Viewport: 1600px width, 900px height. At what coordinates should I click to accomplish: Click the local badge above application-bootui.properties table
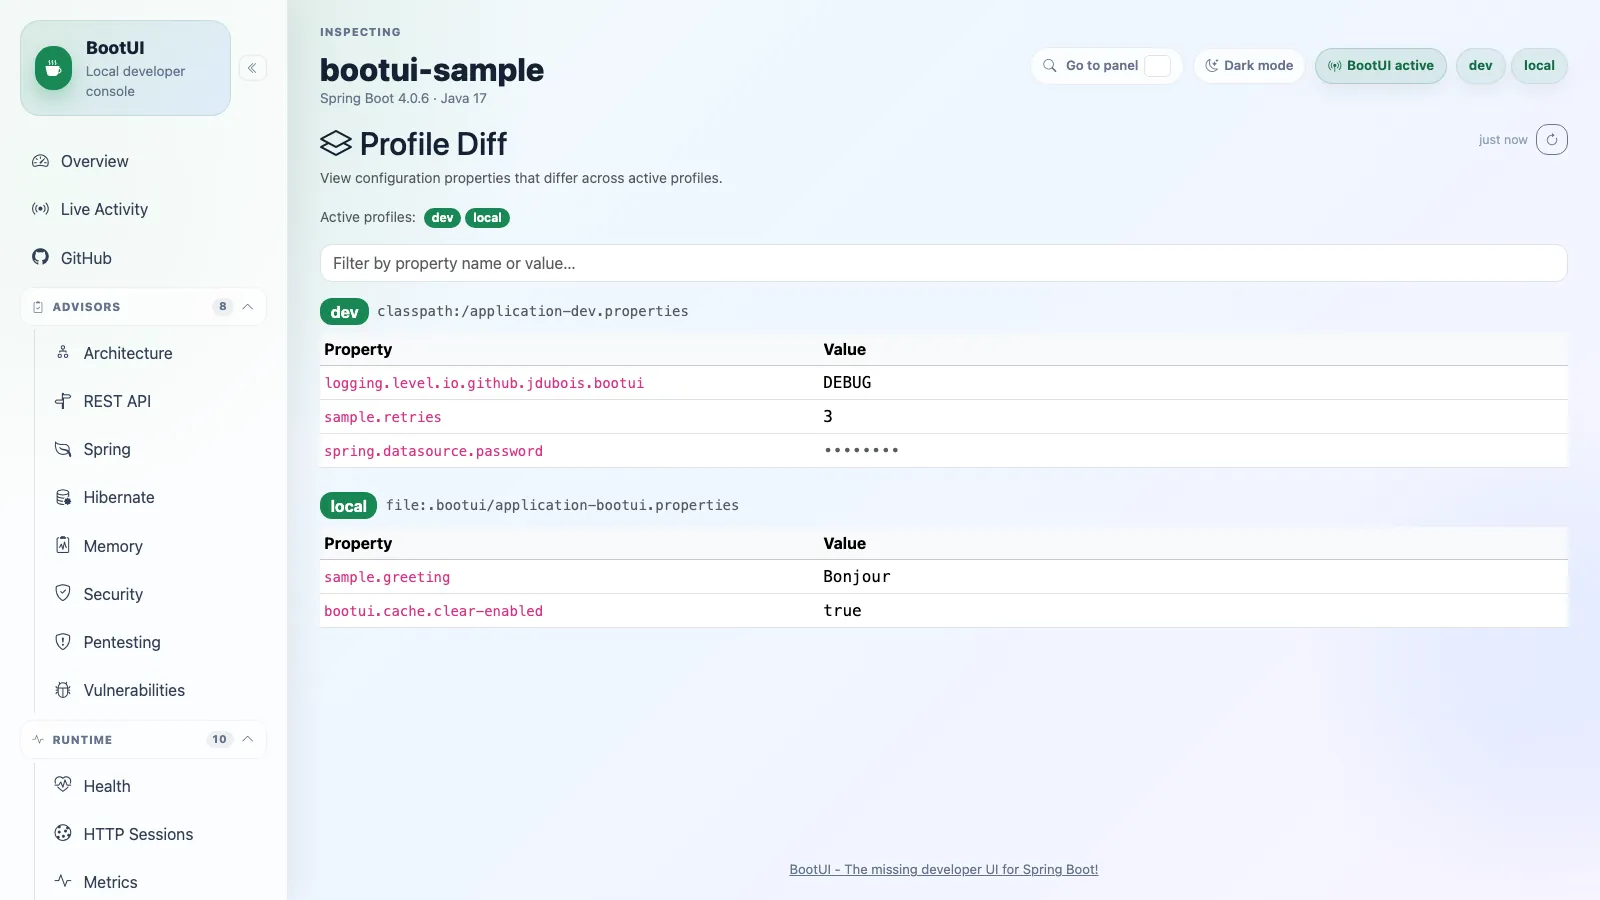[x=348, y=506]
